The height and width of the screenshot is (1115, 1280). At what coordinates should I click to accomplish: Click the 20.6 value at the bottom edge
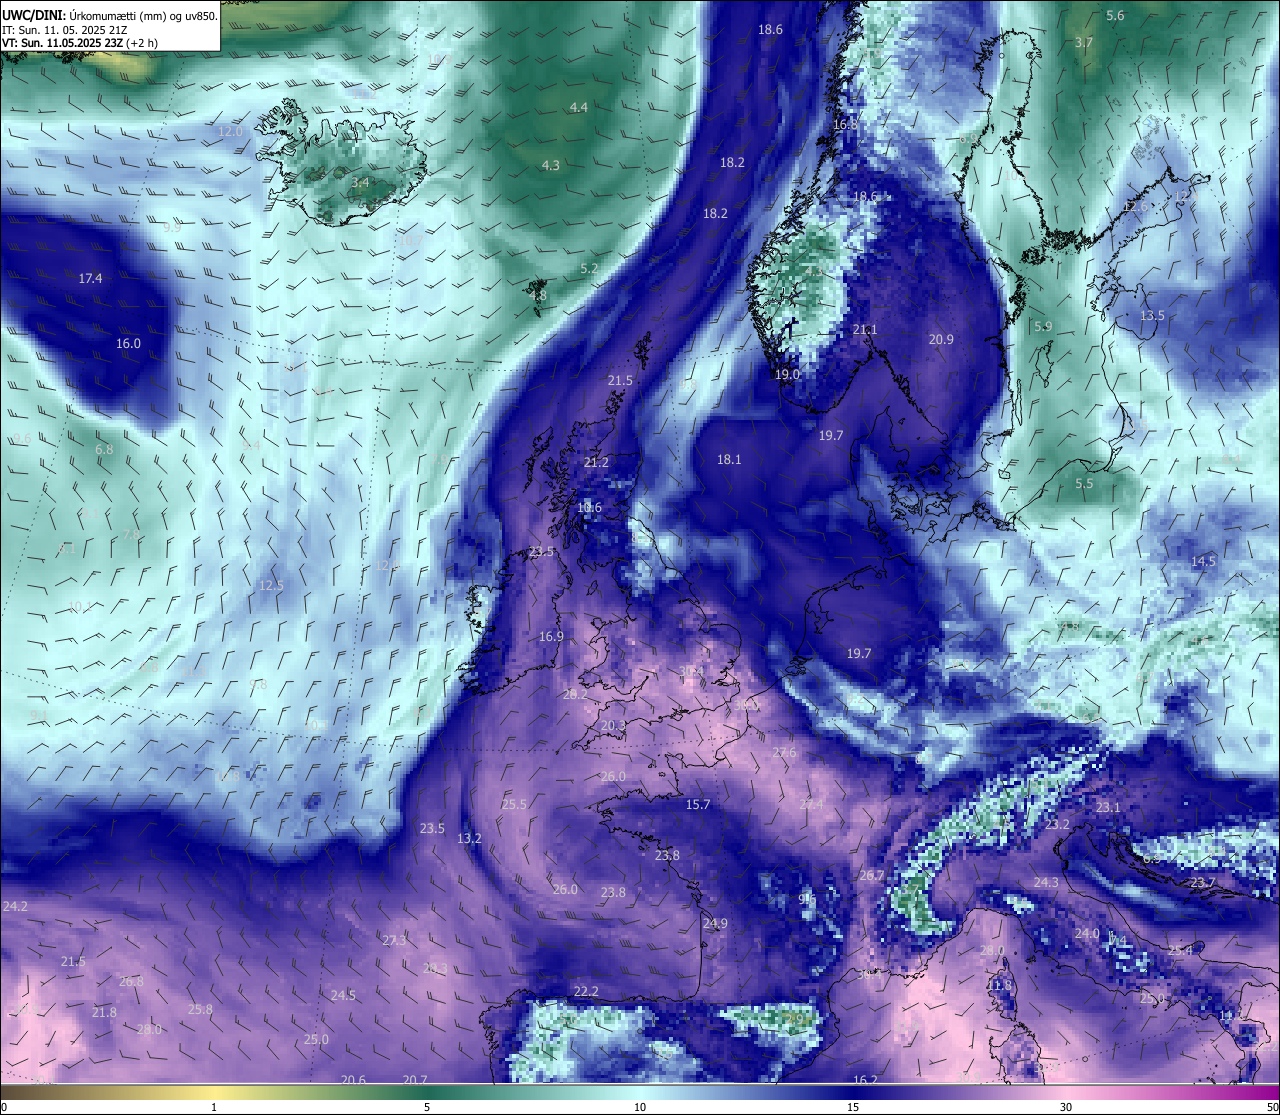click(353, 1079)
